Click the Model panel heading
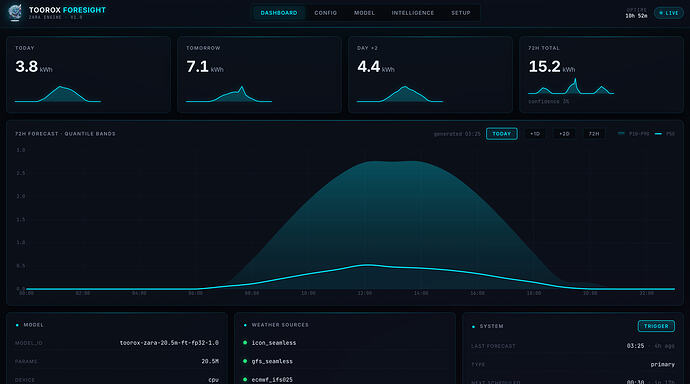 tap(33, 325)
